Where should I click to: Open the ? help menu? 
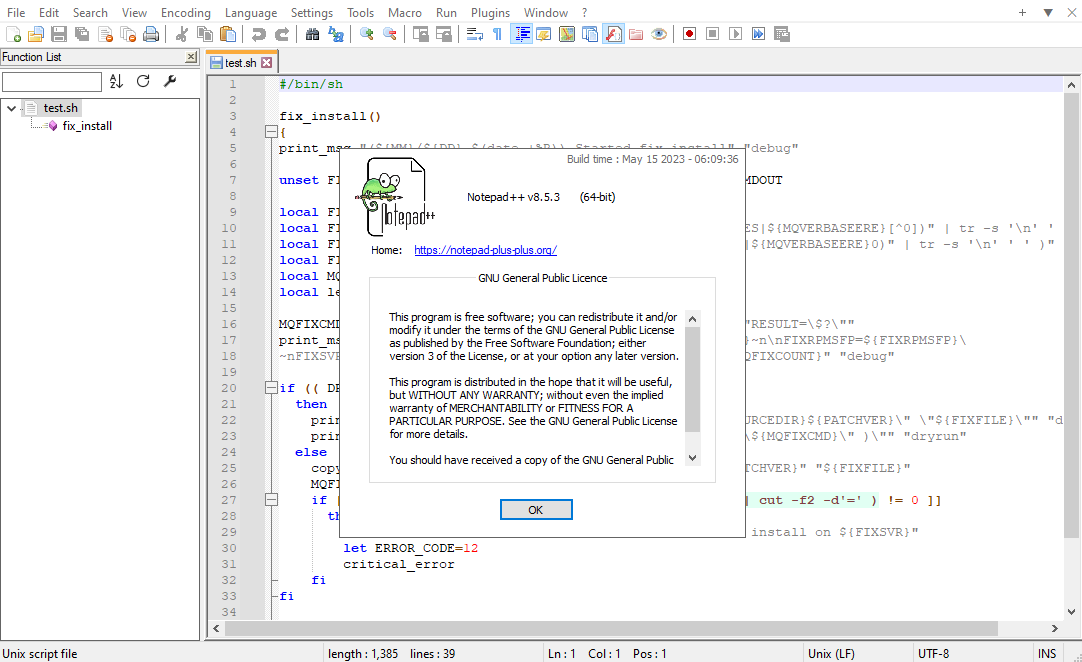pos(584,12)
